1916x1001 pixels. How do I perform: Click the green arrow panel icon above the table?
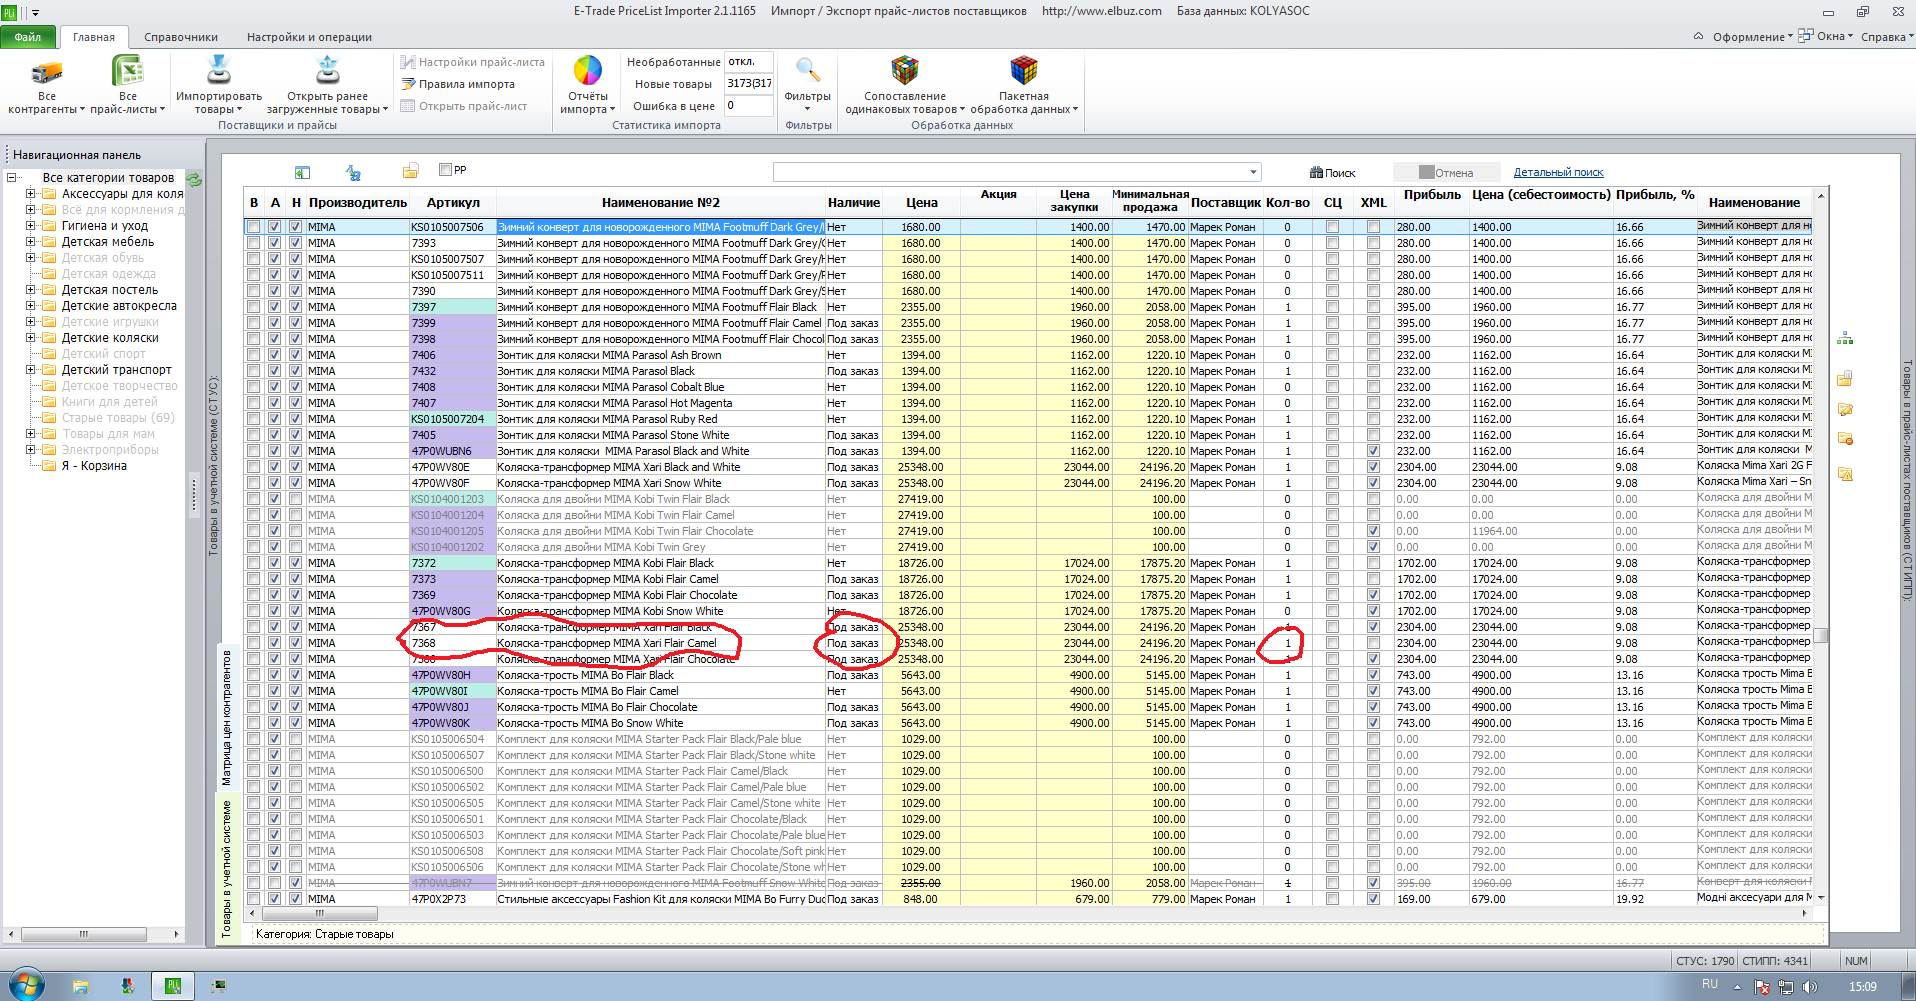coord(302,172)
